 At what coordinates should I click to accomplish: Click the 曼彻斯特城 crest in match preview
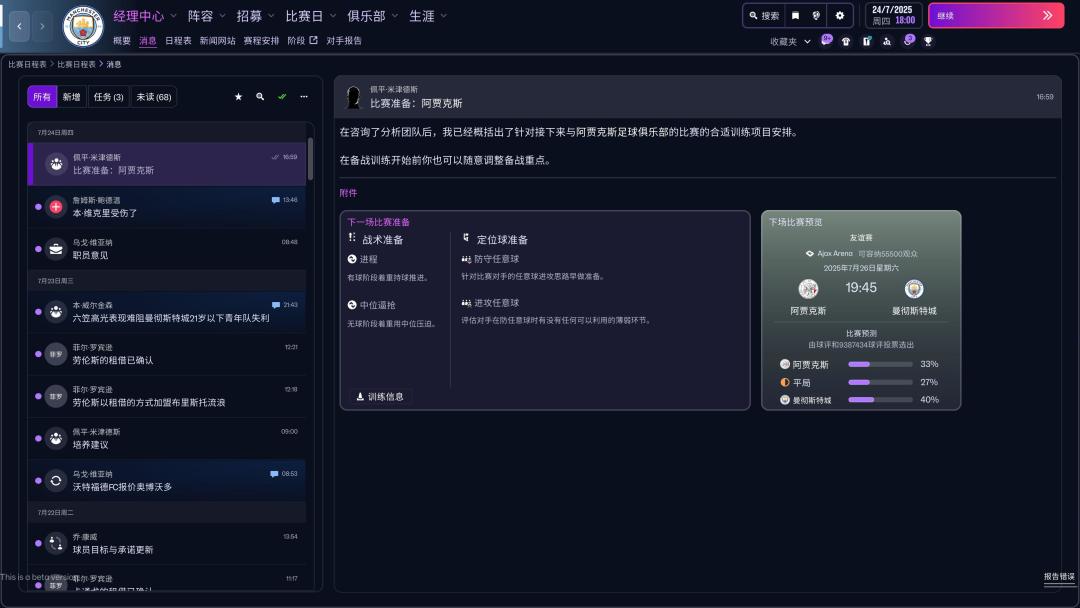[914, 289]
